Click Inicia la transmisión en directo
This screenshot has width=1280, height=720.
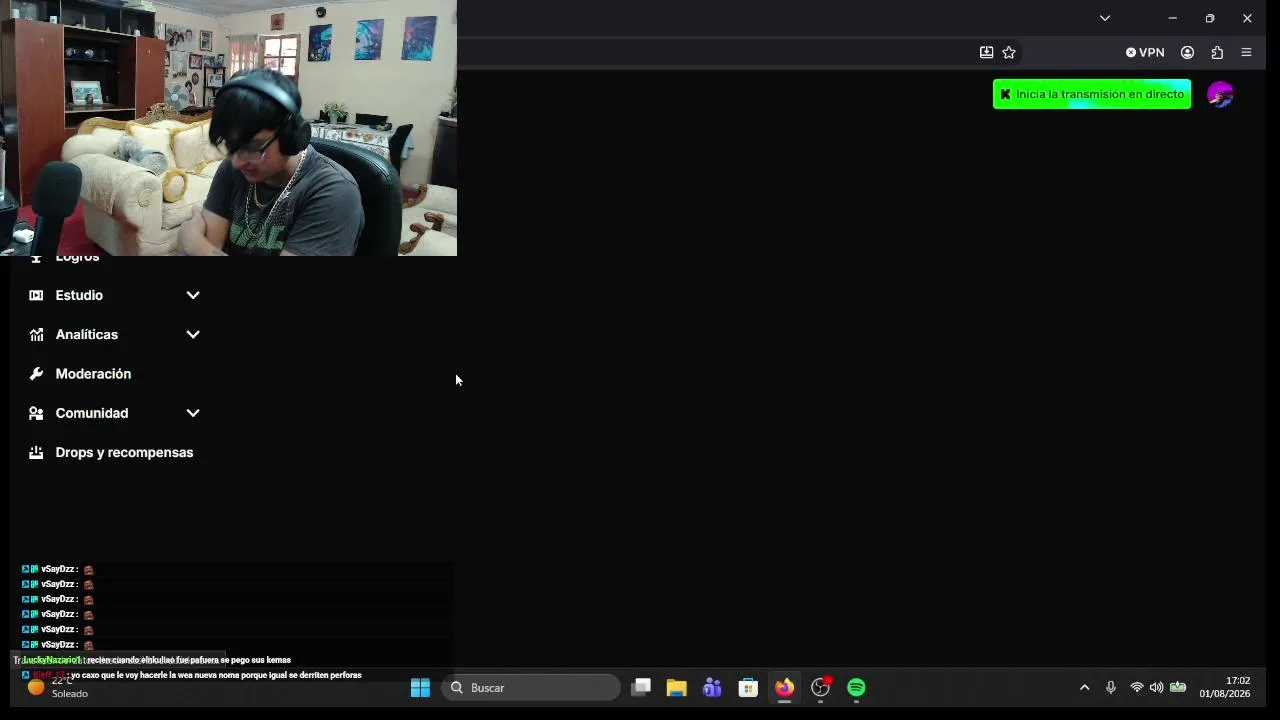[1092, 94]
